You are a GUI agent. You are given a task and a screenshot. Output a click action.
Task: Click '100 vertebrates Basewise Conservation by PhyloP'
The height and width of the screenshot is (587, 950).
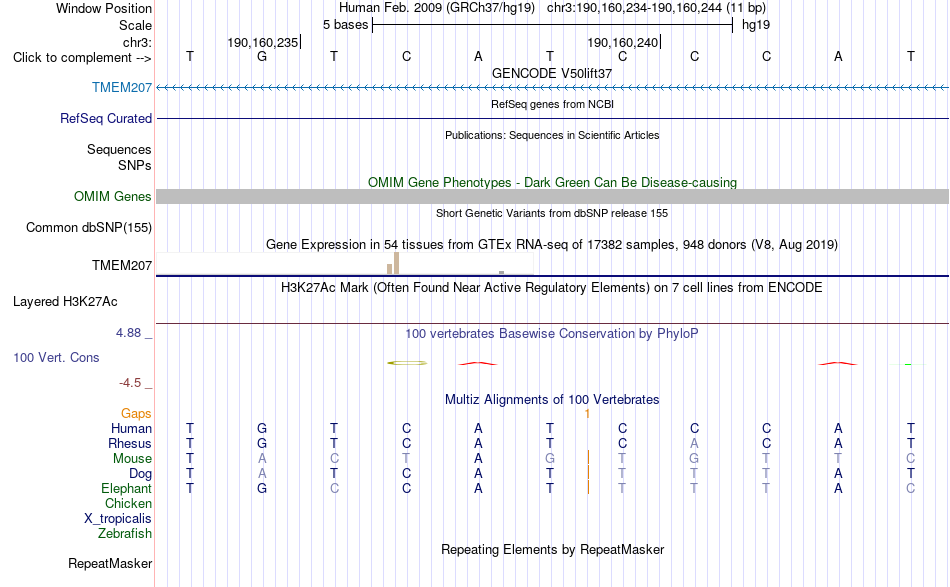[552, 333]
